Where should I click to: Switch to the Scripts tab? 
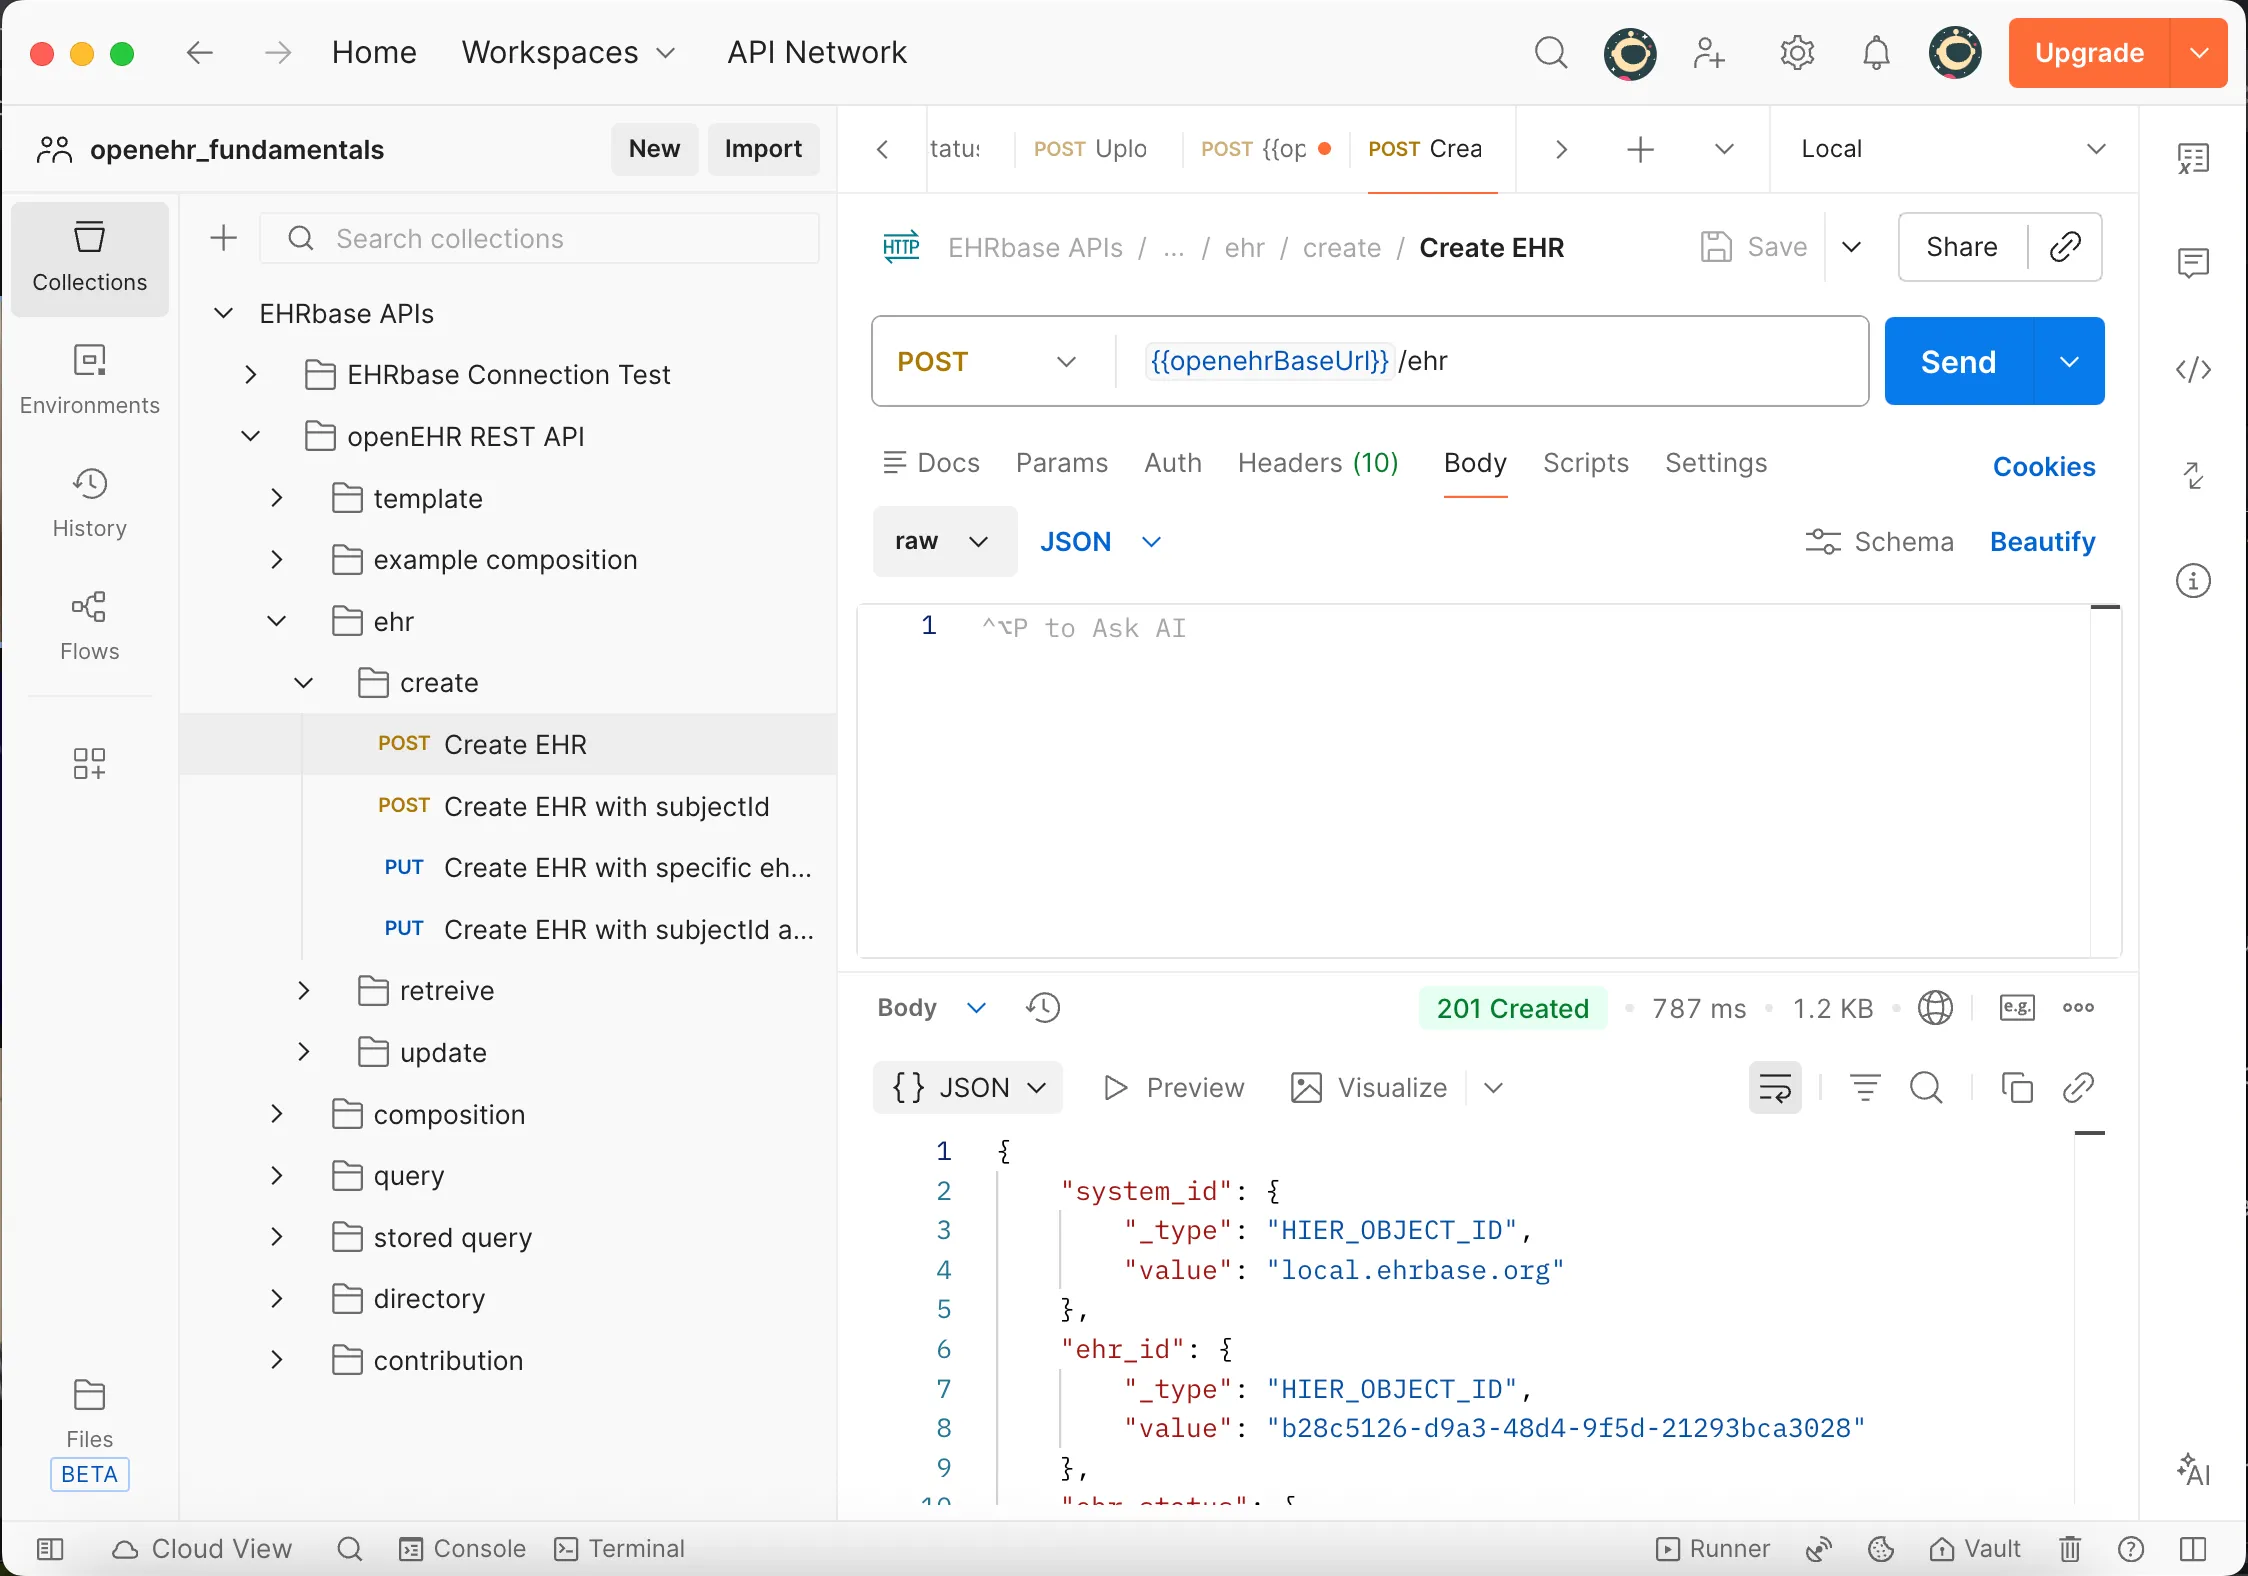coord(1585,463)
